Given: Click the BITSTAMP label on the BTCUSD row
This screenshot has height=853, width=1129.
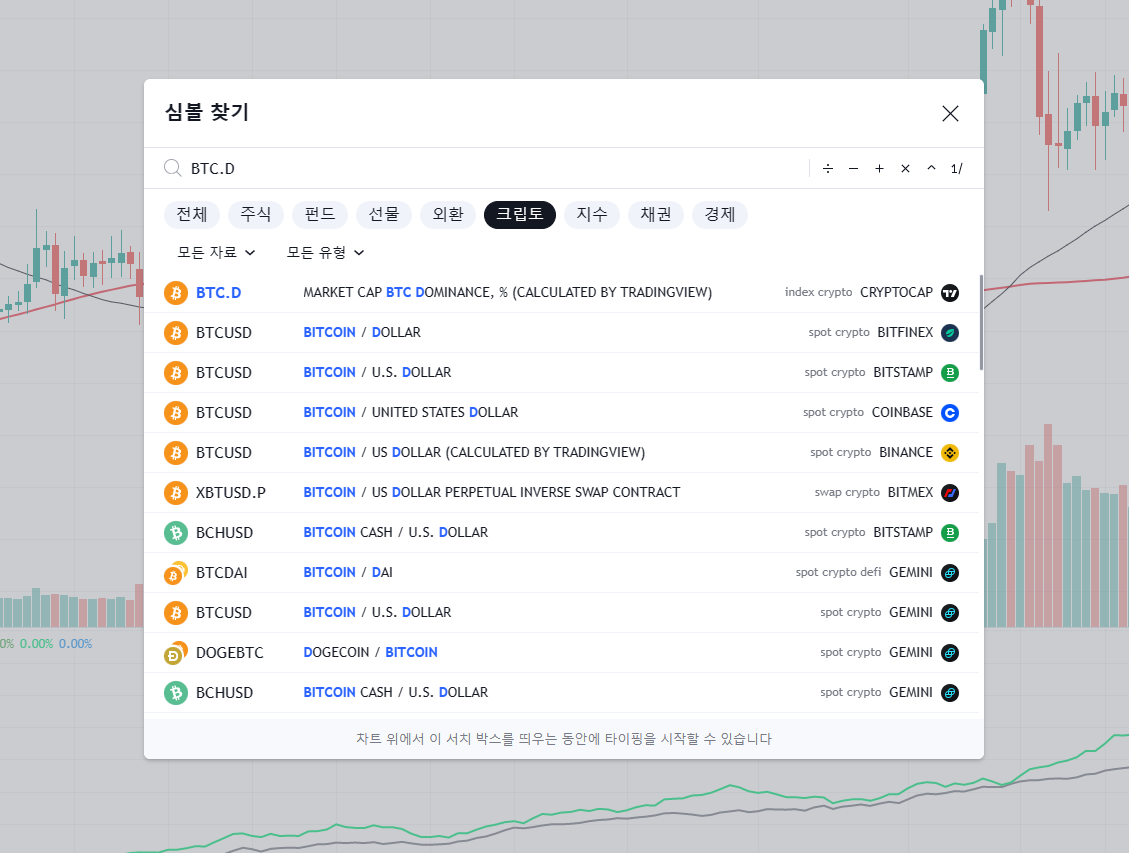Looking at the screenshot, I should click(903, 372).
